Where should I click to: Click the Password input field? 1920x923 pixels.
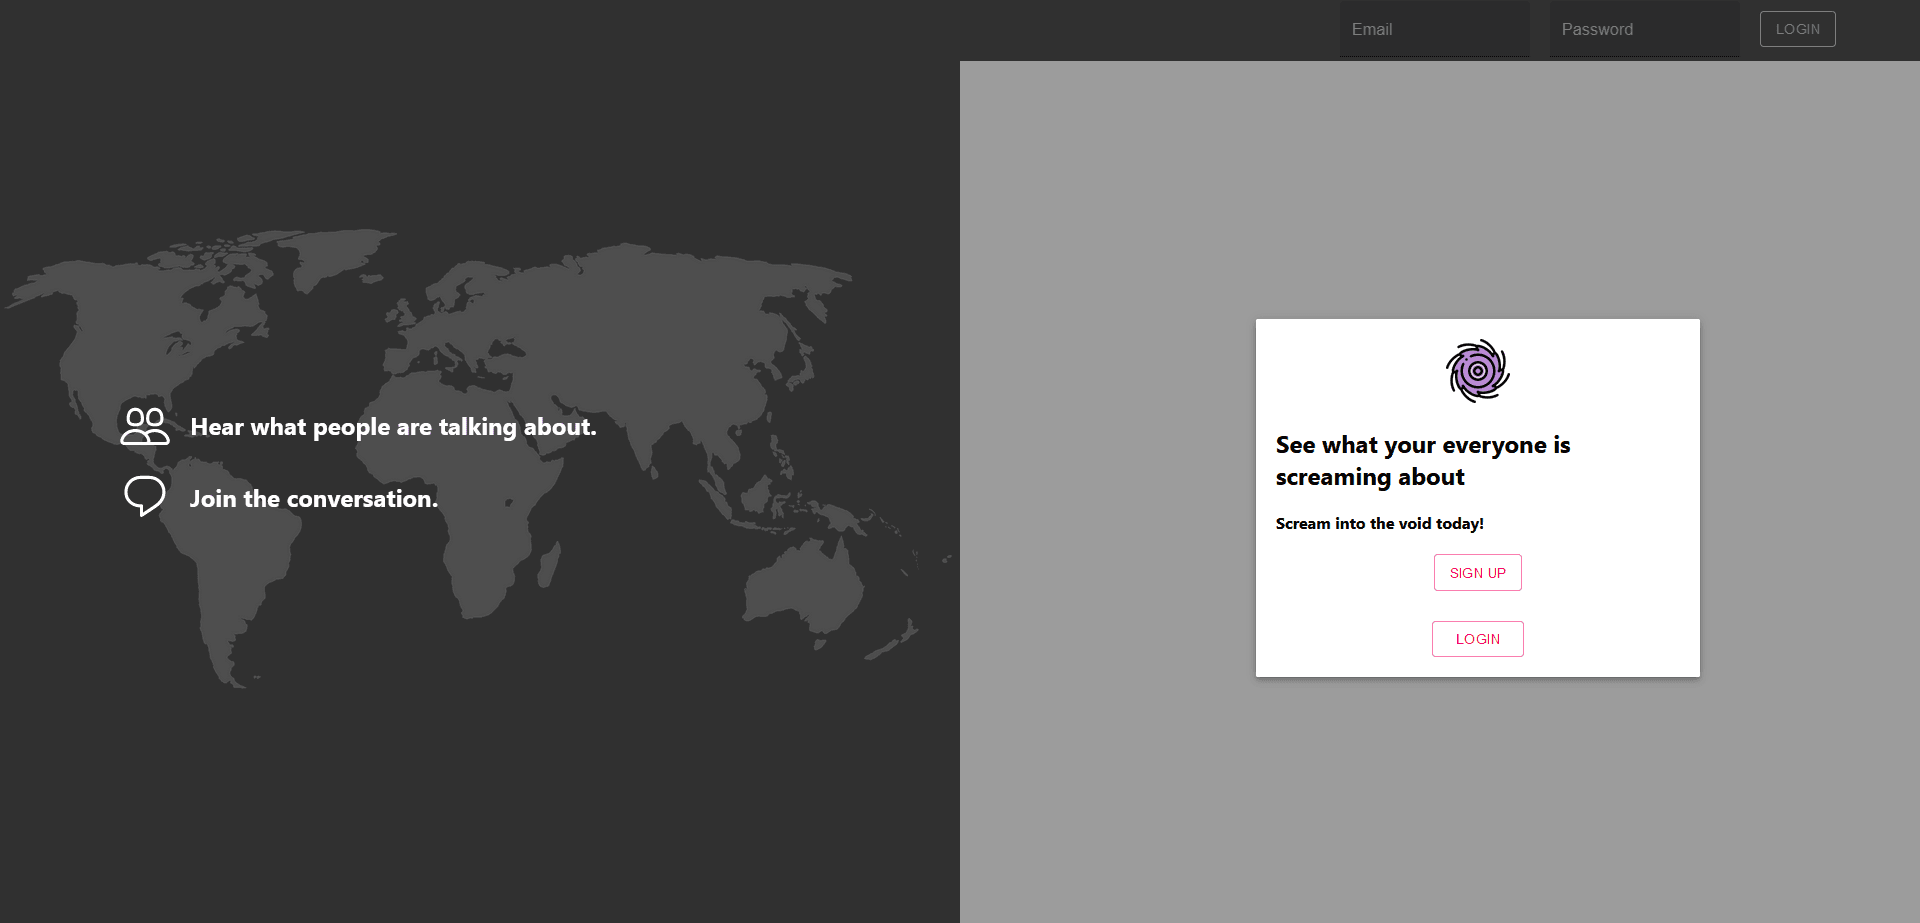[1644, 30]
